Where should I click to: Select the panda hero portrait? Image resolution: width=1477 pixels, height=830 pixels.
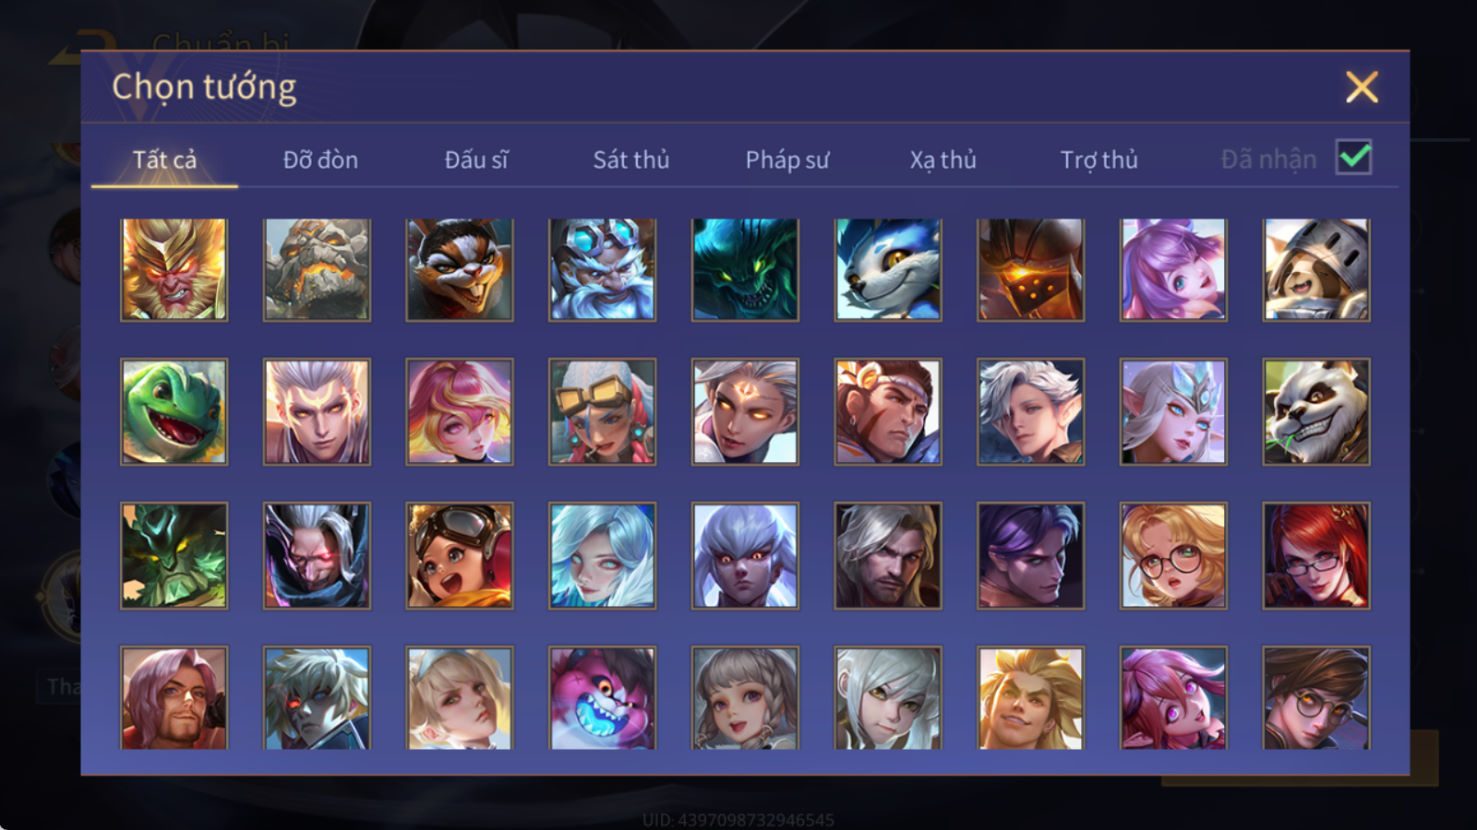pos(1316,412)
